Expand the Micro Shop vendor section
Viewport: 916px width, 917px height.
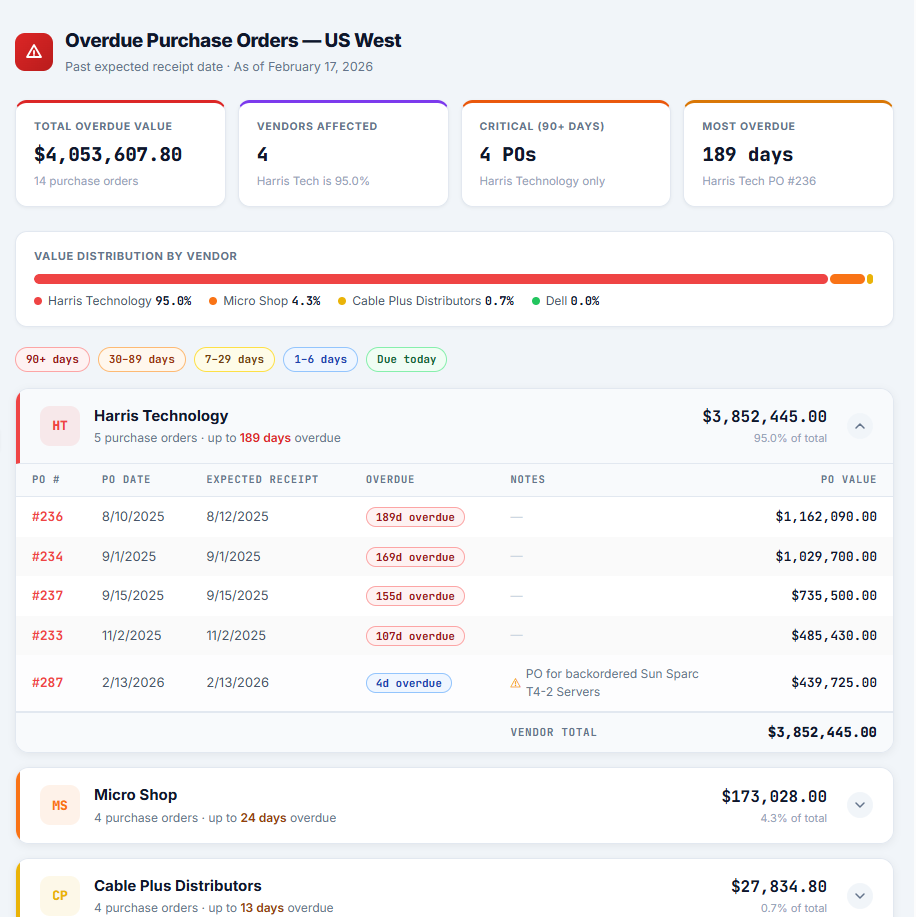pos(860,805)
